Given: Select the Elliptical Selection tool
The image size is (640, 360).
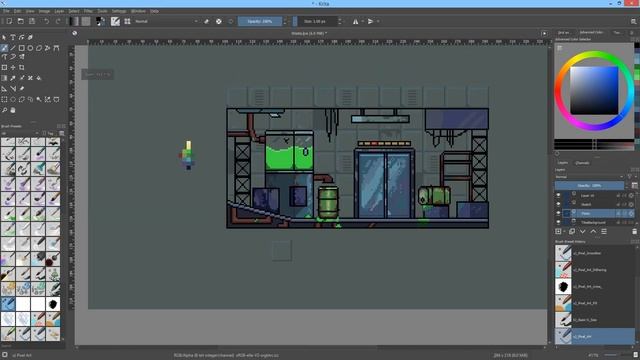Looking at the screenshot, I should click(13, 99).
